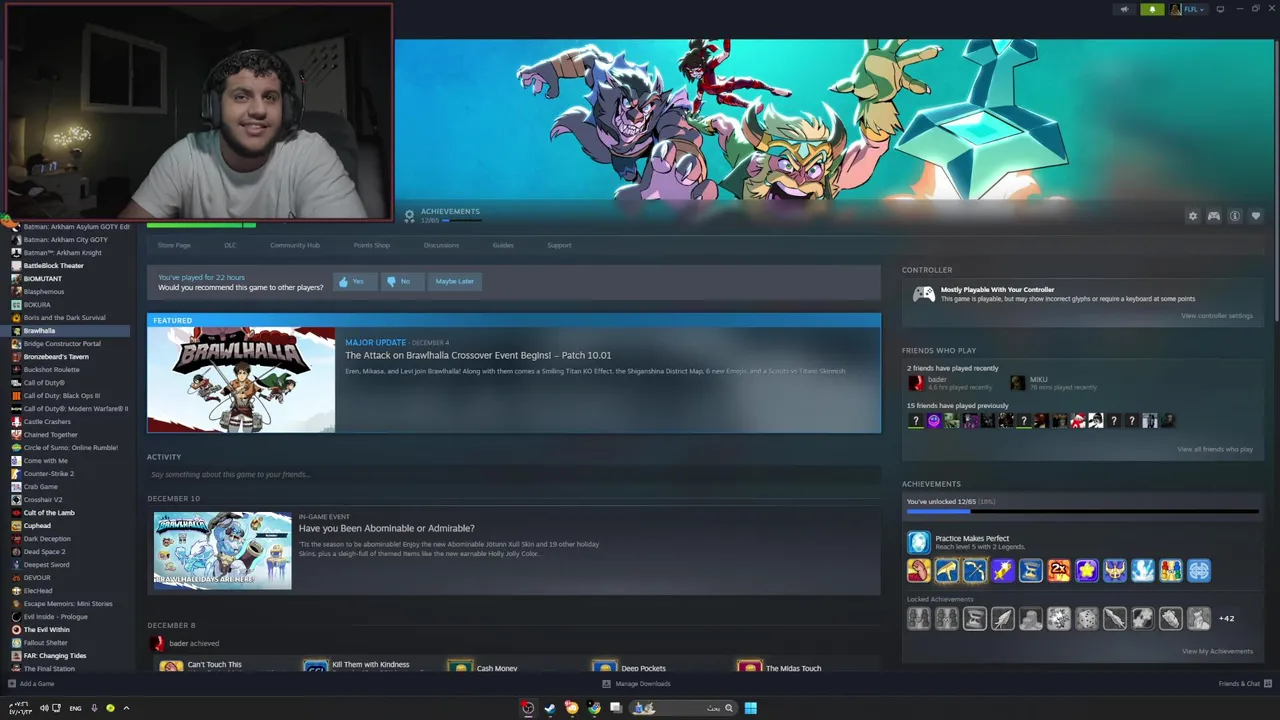Open View My Achievements link
Image resolution: width=1280 pixels, height=720 pixels.
click(1217, 651)
